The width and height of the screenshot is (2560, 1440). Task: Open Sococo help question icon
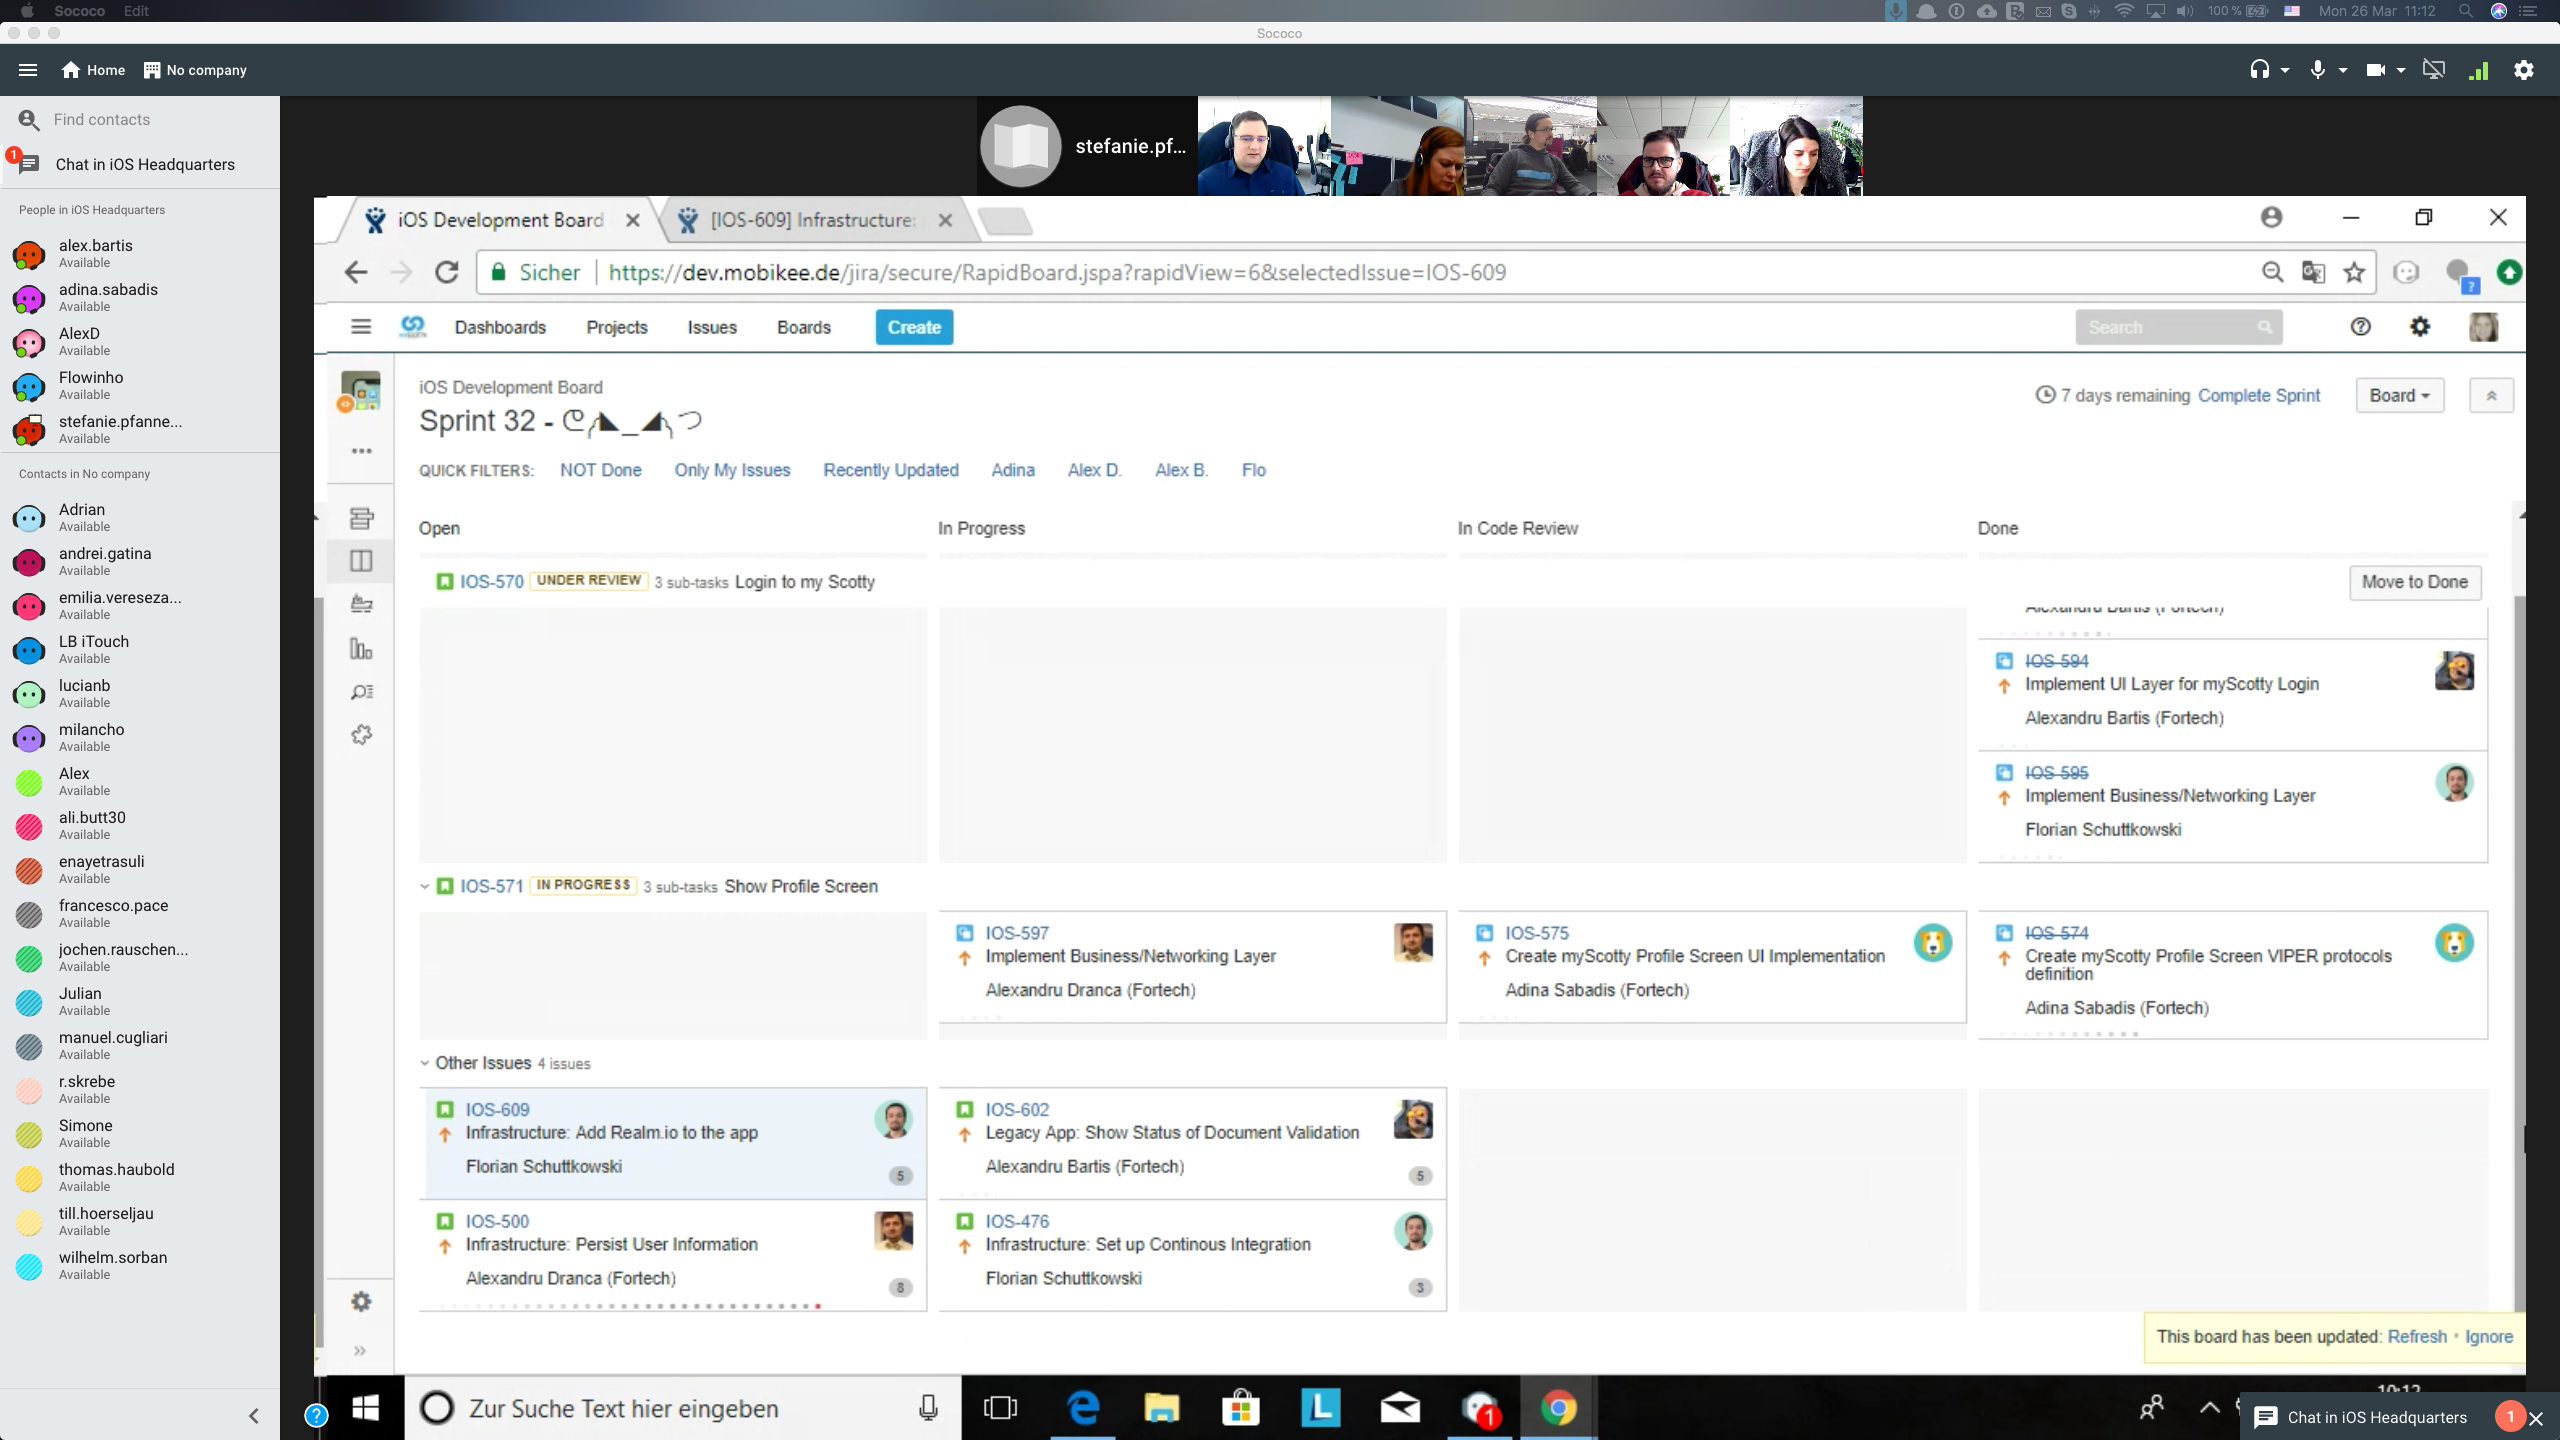click(x=316, y=1415)
